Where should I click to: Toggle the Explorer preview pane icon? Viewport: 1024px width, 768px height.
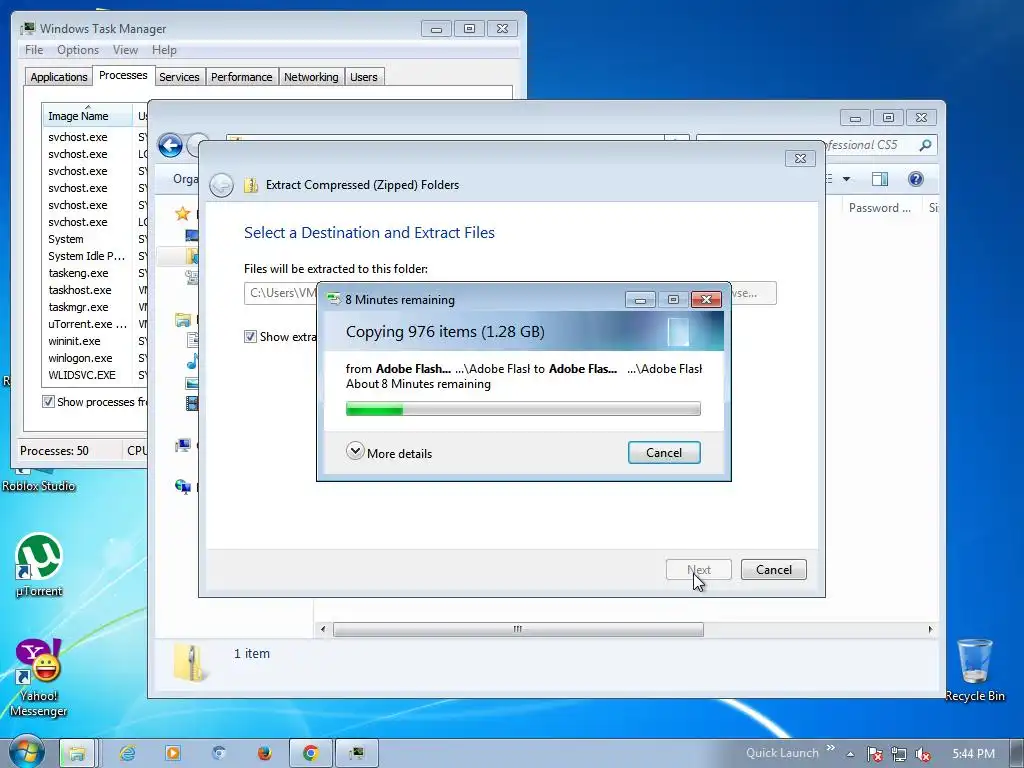click(x=880, y=179)
